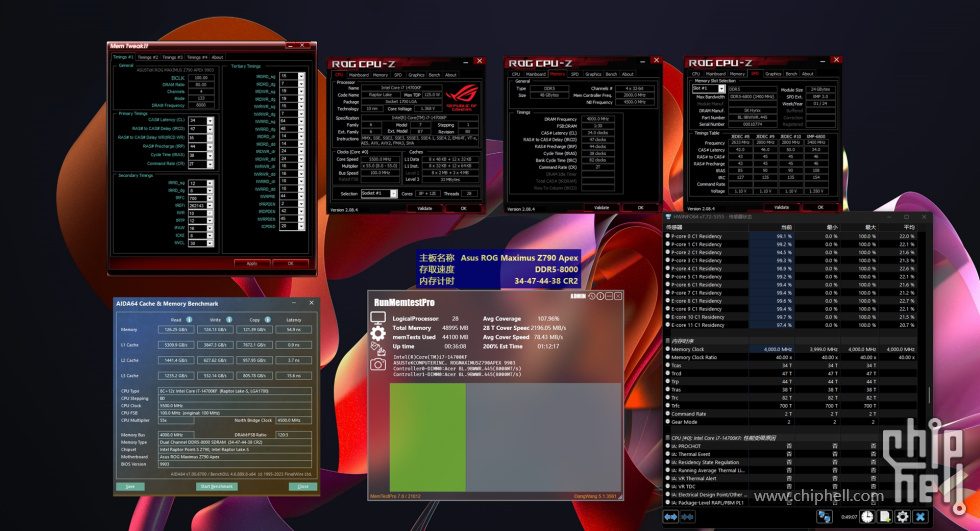
Task: Open HWiNFO sensor settings gear icon
Action: (902, 517)
